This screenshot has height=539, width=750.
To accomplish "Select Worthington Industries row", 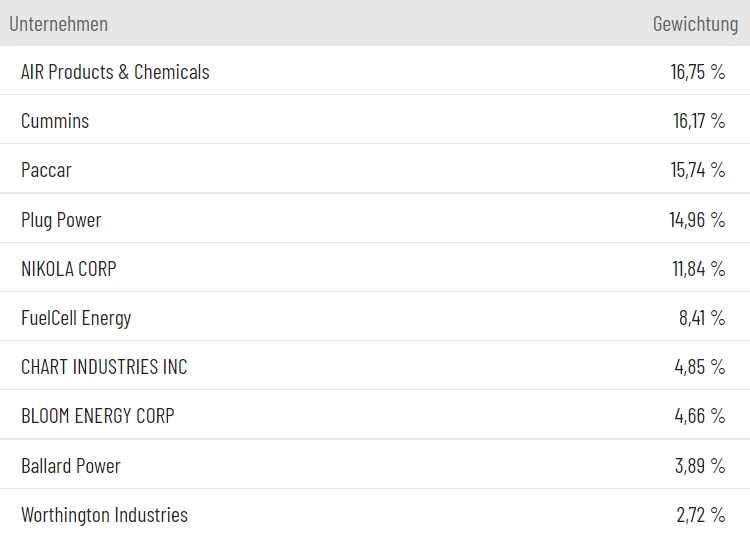I will pos(104,515).
